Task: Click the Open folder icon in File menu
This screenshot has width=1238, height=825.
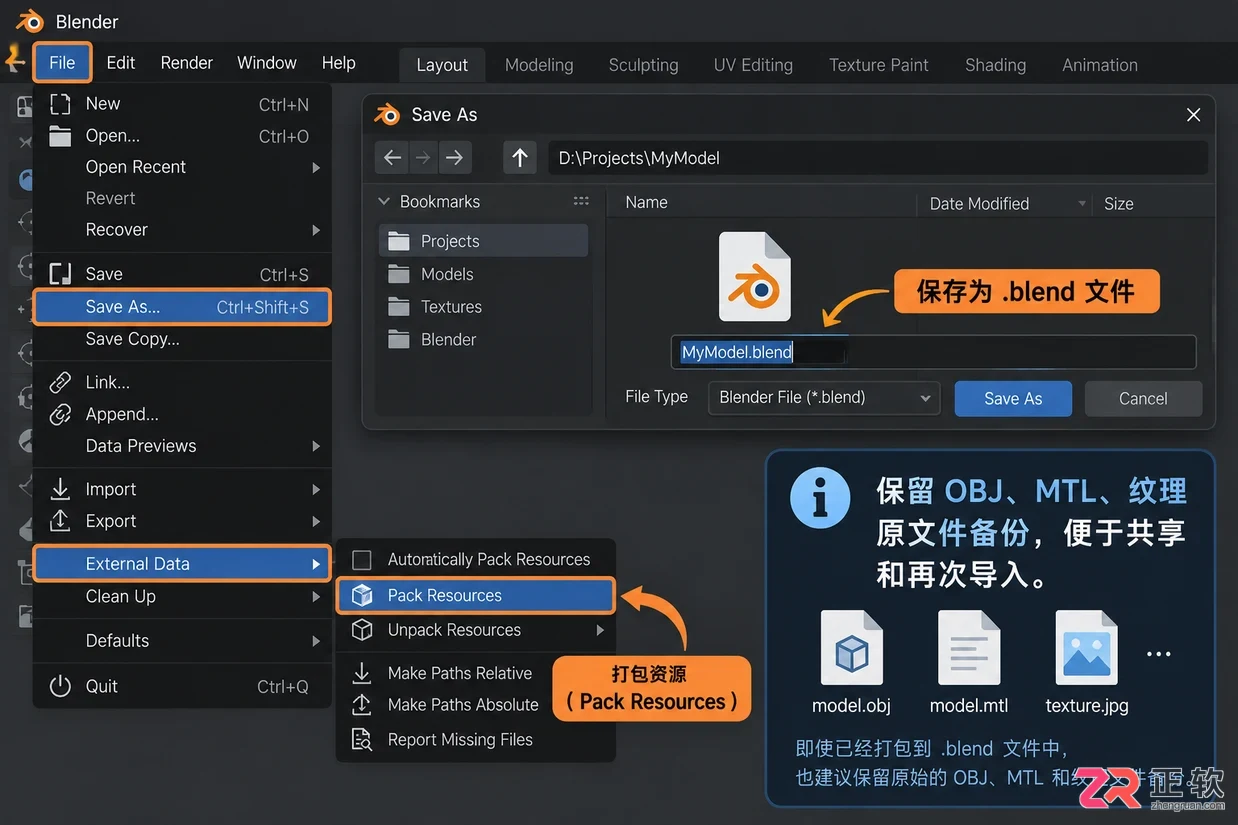Action: click(x=60, y=136)
